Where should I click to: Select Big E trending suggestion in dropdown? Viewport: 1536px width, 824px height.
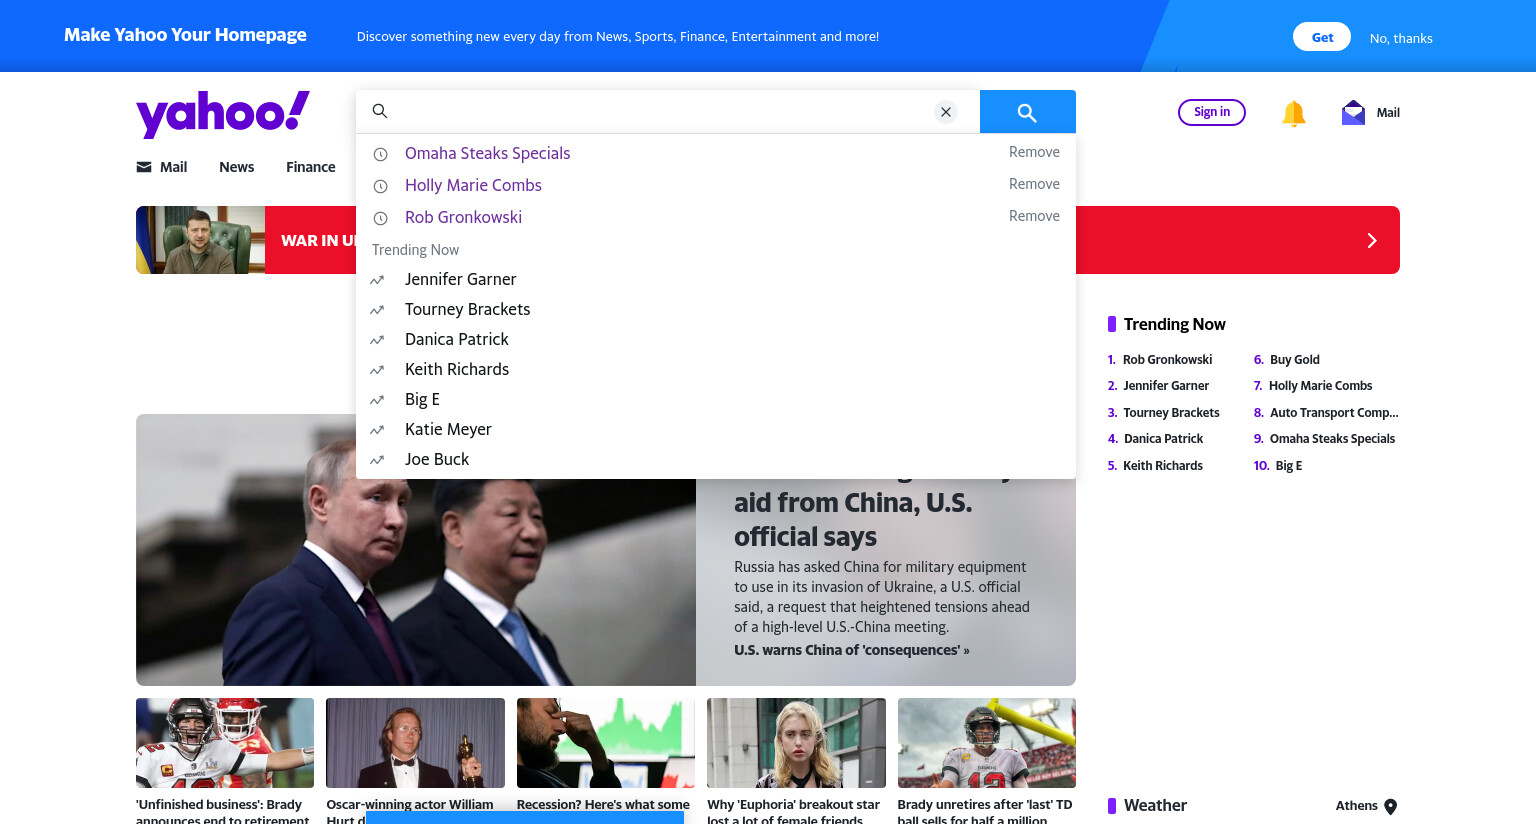pyautogui.click(x=422, y=399)
